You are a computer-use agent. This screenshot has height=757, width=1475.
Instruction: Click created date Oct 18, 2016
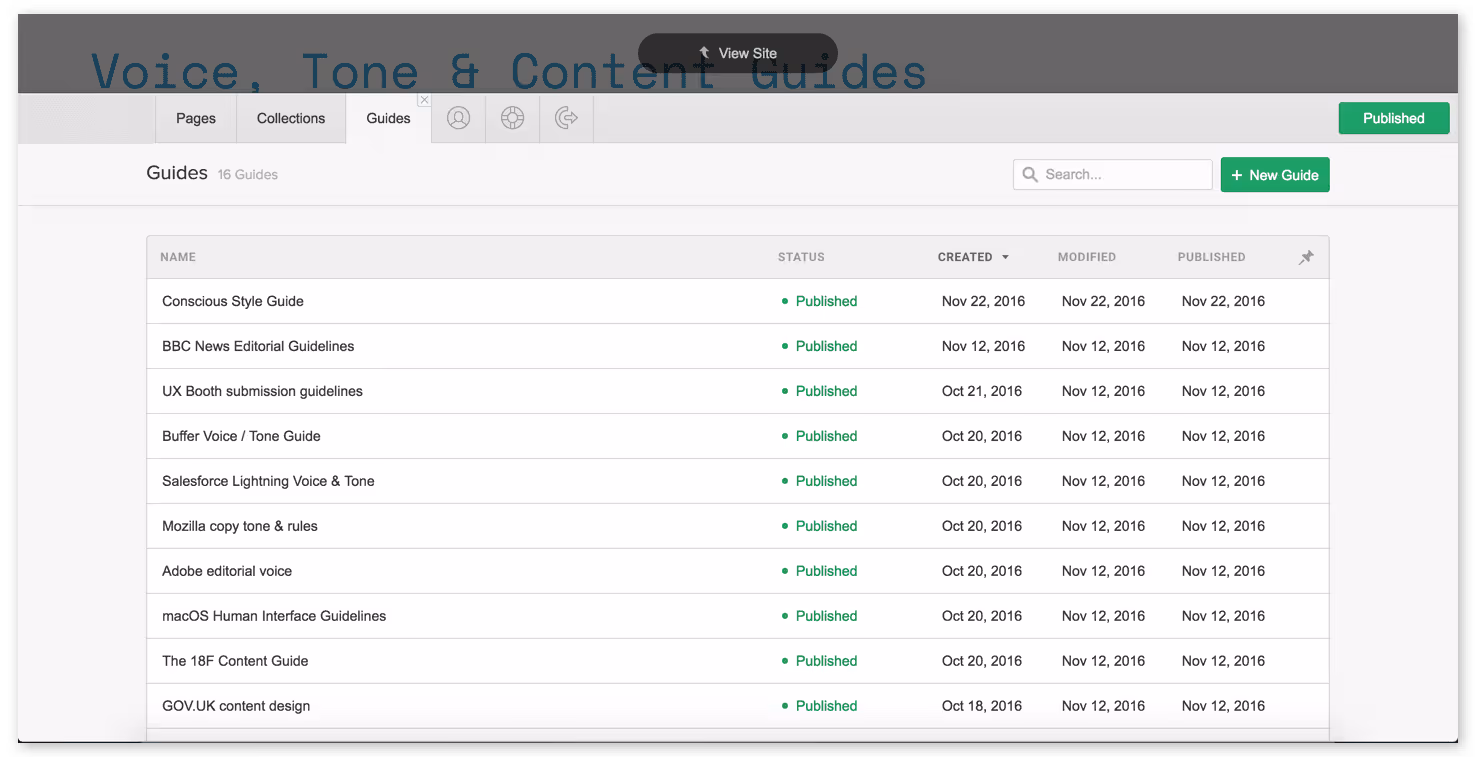tap(982, 706)
